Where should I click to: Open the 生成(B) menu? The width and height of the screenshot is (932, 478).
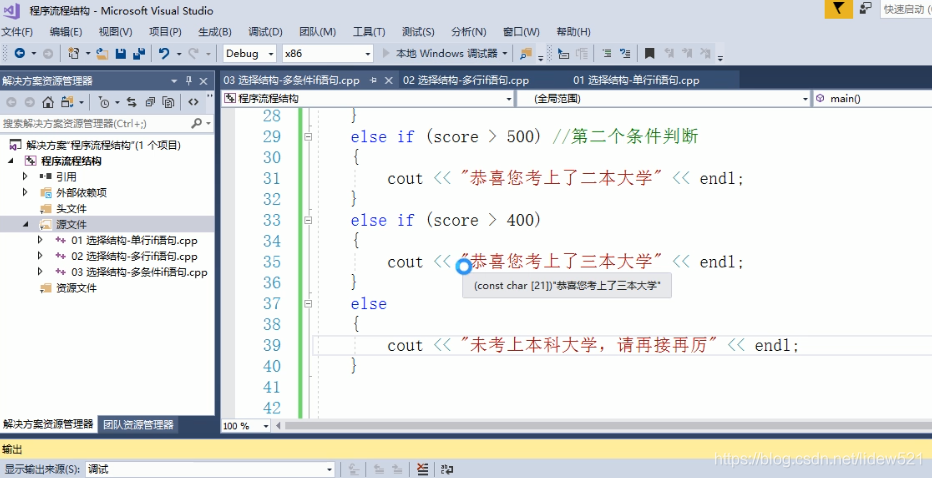215,32
